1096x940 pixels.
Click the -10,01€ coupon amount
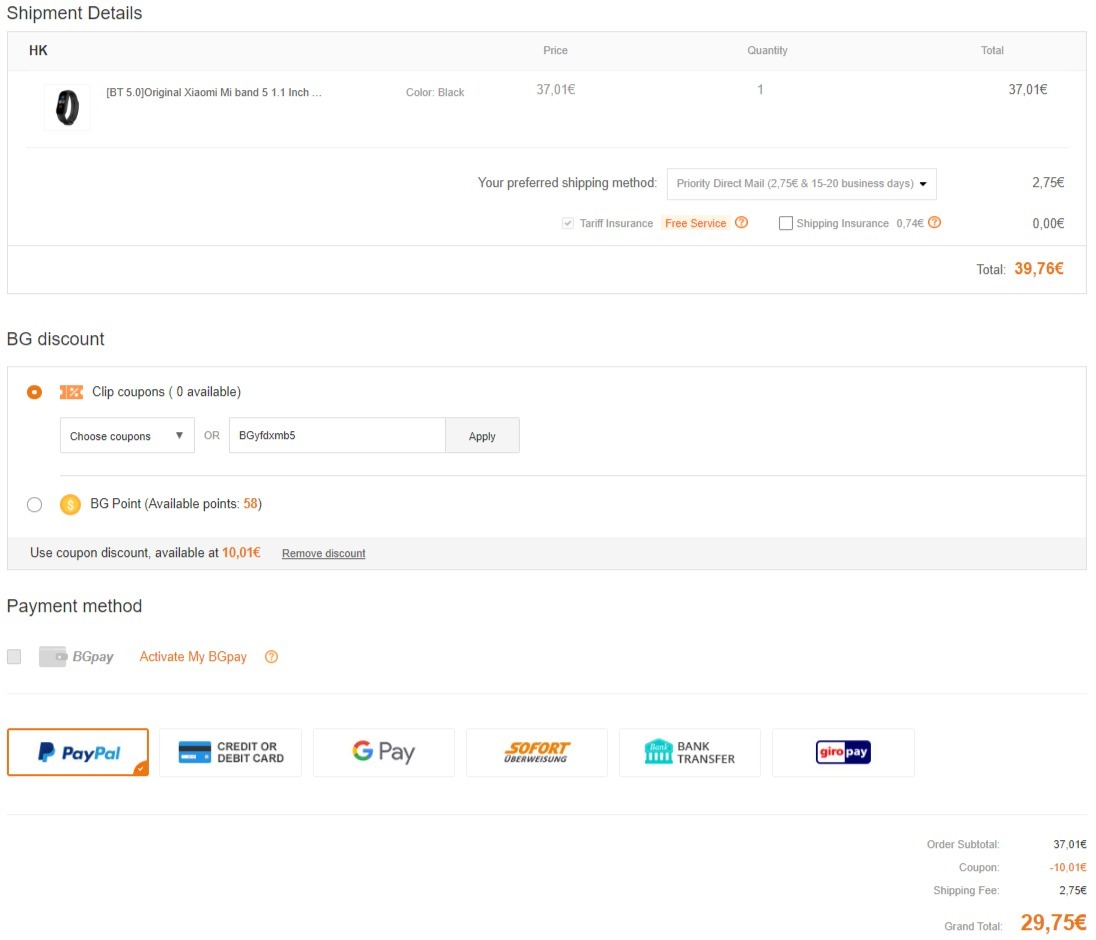coord(1068,867)
